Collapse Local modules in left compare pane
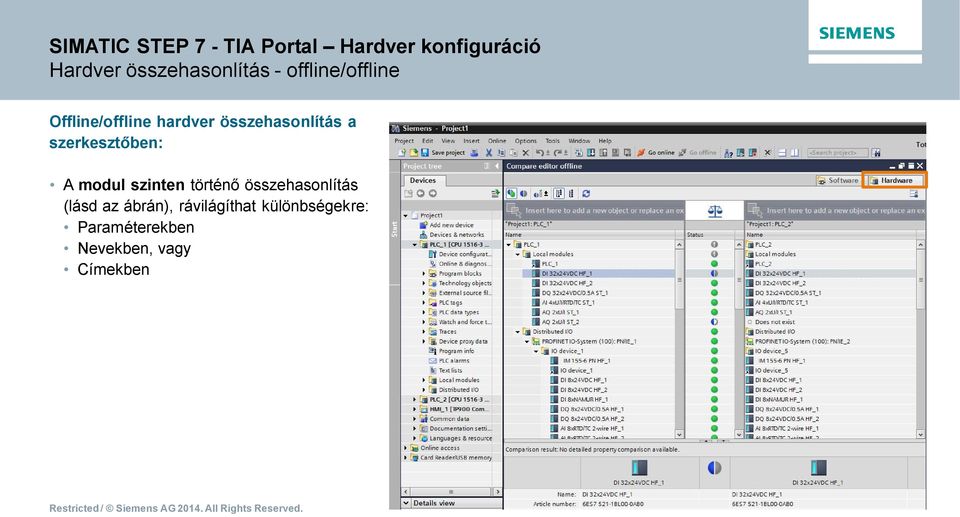 click(517, 254)
